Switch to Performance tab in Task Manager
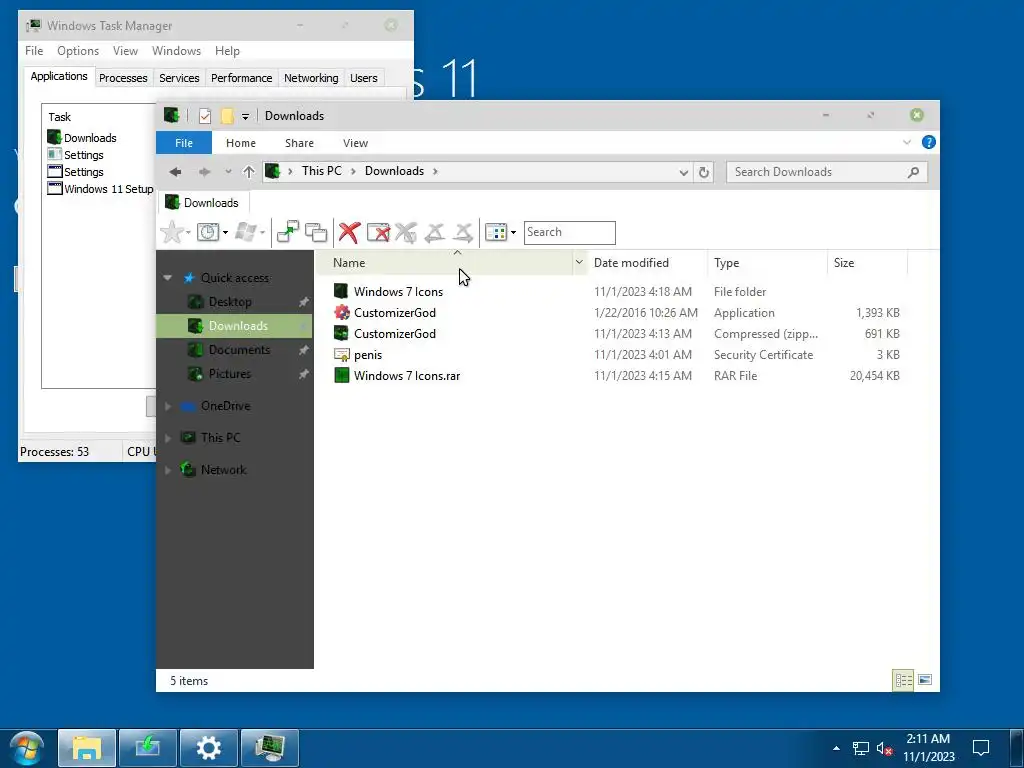1024x768 pixels. (242, 78)
